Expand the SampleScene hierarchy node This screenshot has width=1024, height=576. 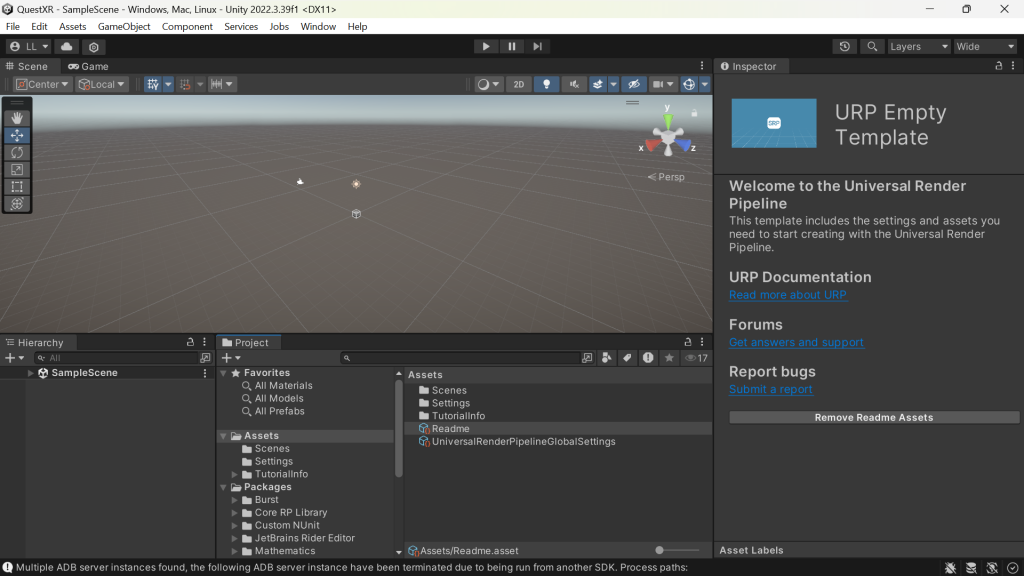[x=31, y=373]
